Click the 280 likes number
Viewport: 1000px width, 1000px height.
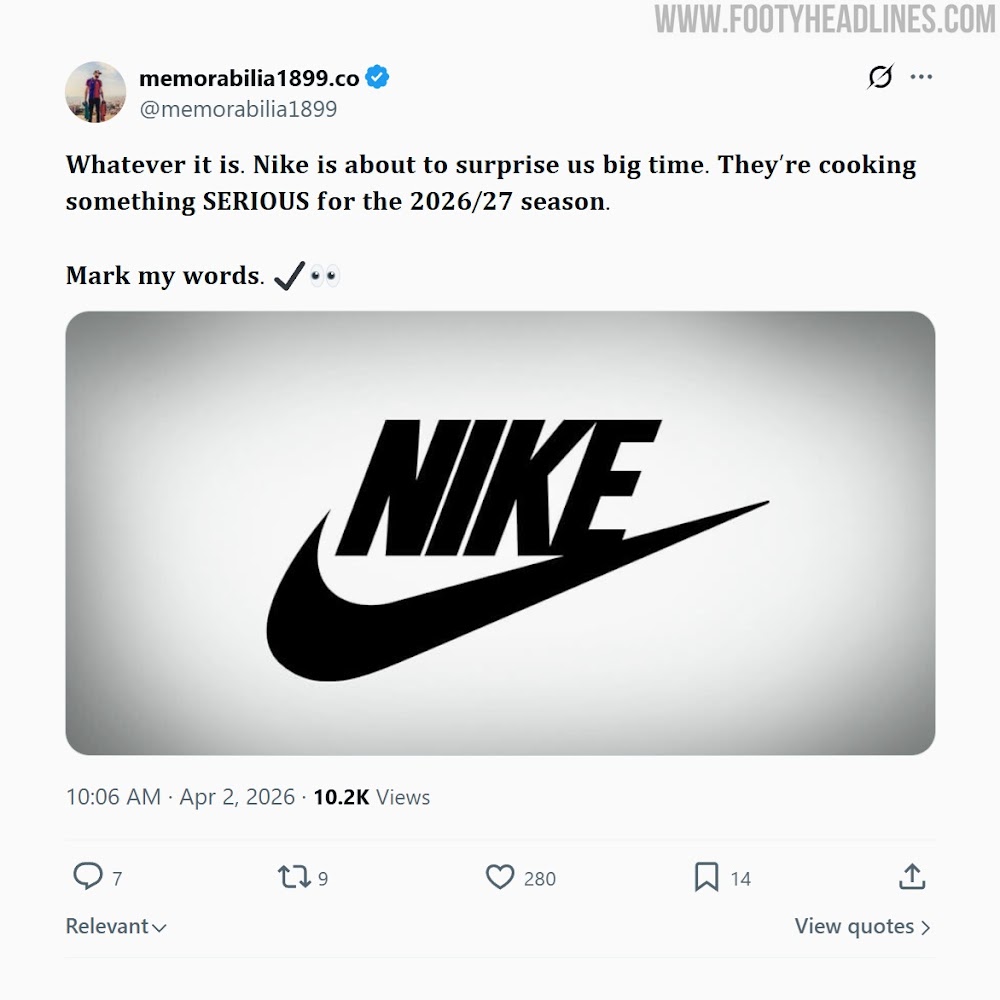[540, 879]
